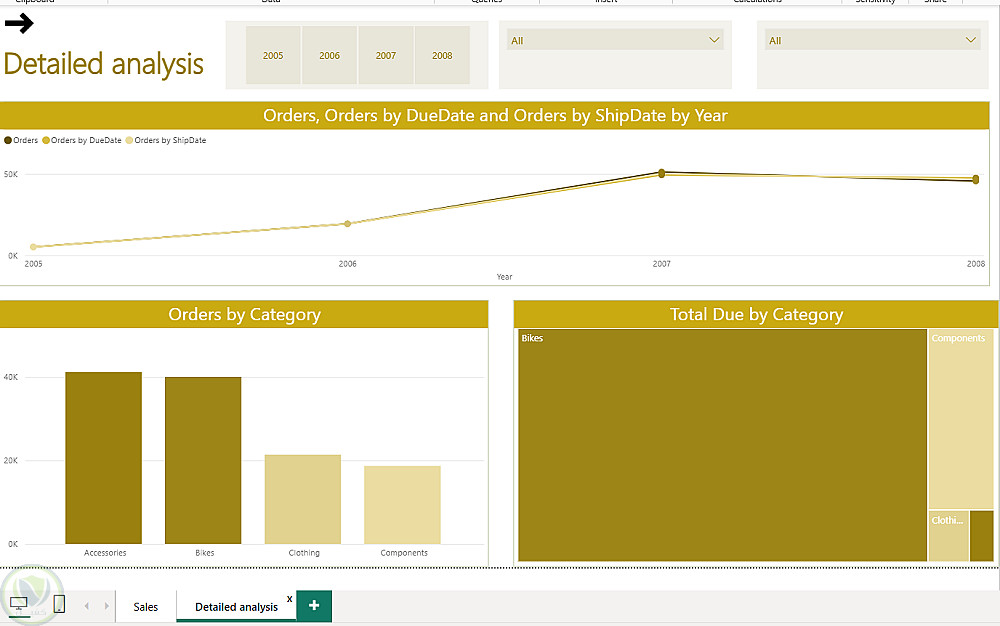Filter by year 2006 slicer tile
The height and width of the screenshot is (626, 1000).
click(x=329, y=55)
